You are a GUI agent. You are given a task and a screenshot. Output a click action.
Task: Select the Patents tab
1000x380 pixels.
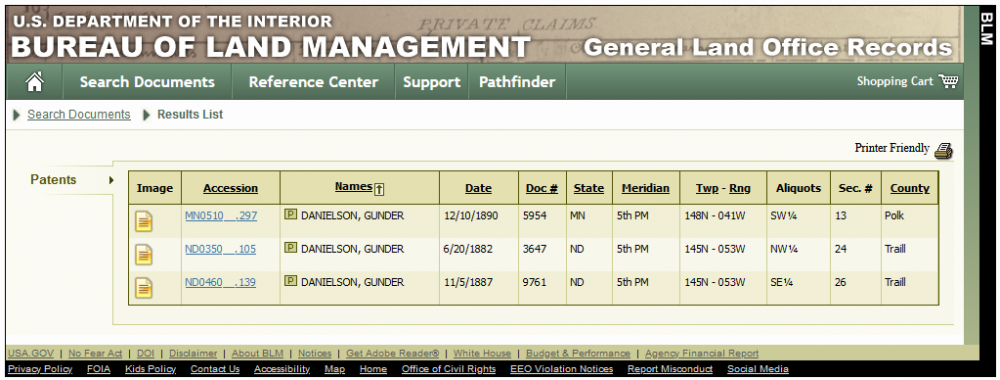click(54, 180)
